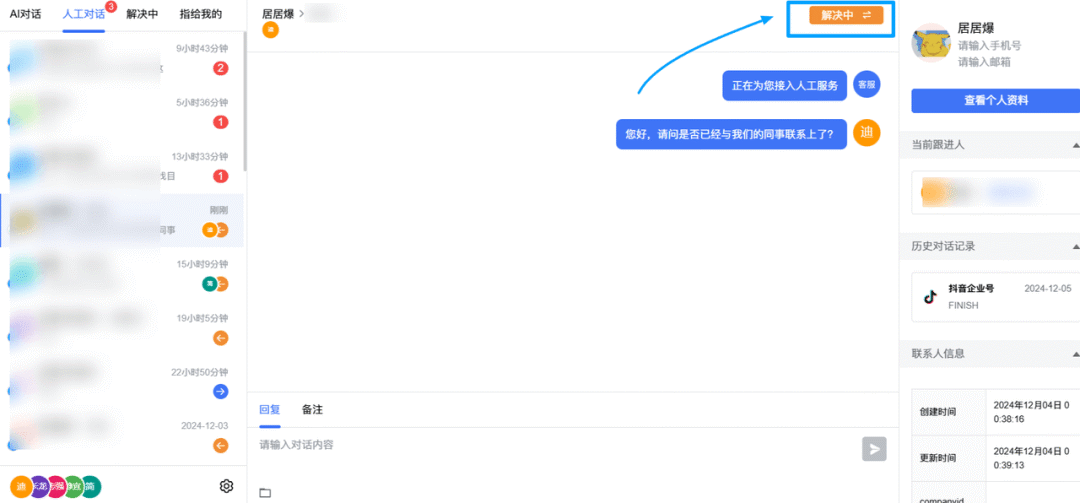Click small orange avatar under 居居爆 header
The image size is (1080, 503).
click(x=271, y=30)
